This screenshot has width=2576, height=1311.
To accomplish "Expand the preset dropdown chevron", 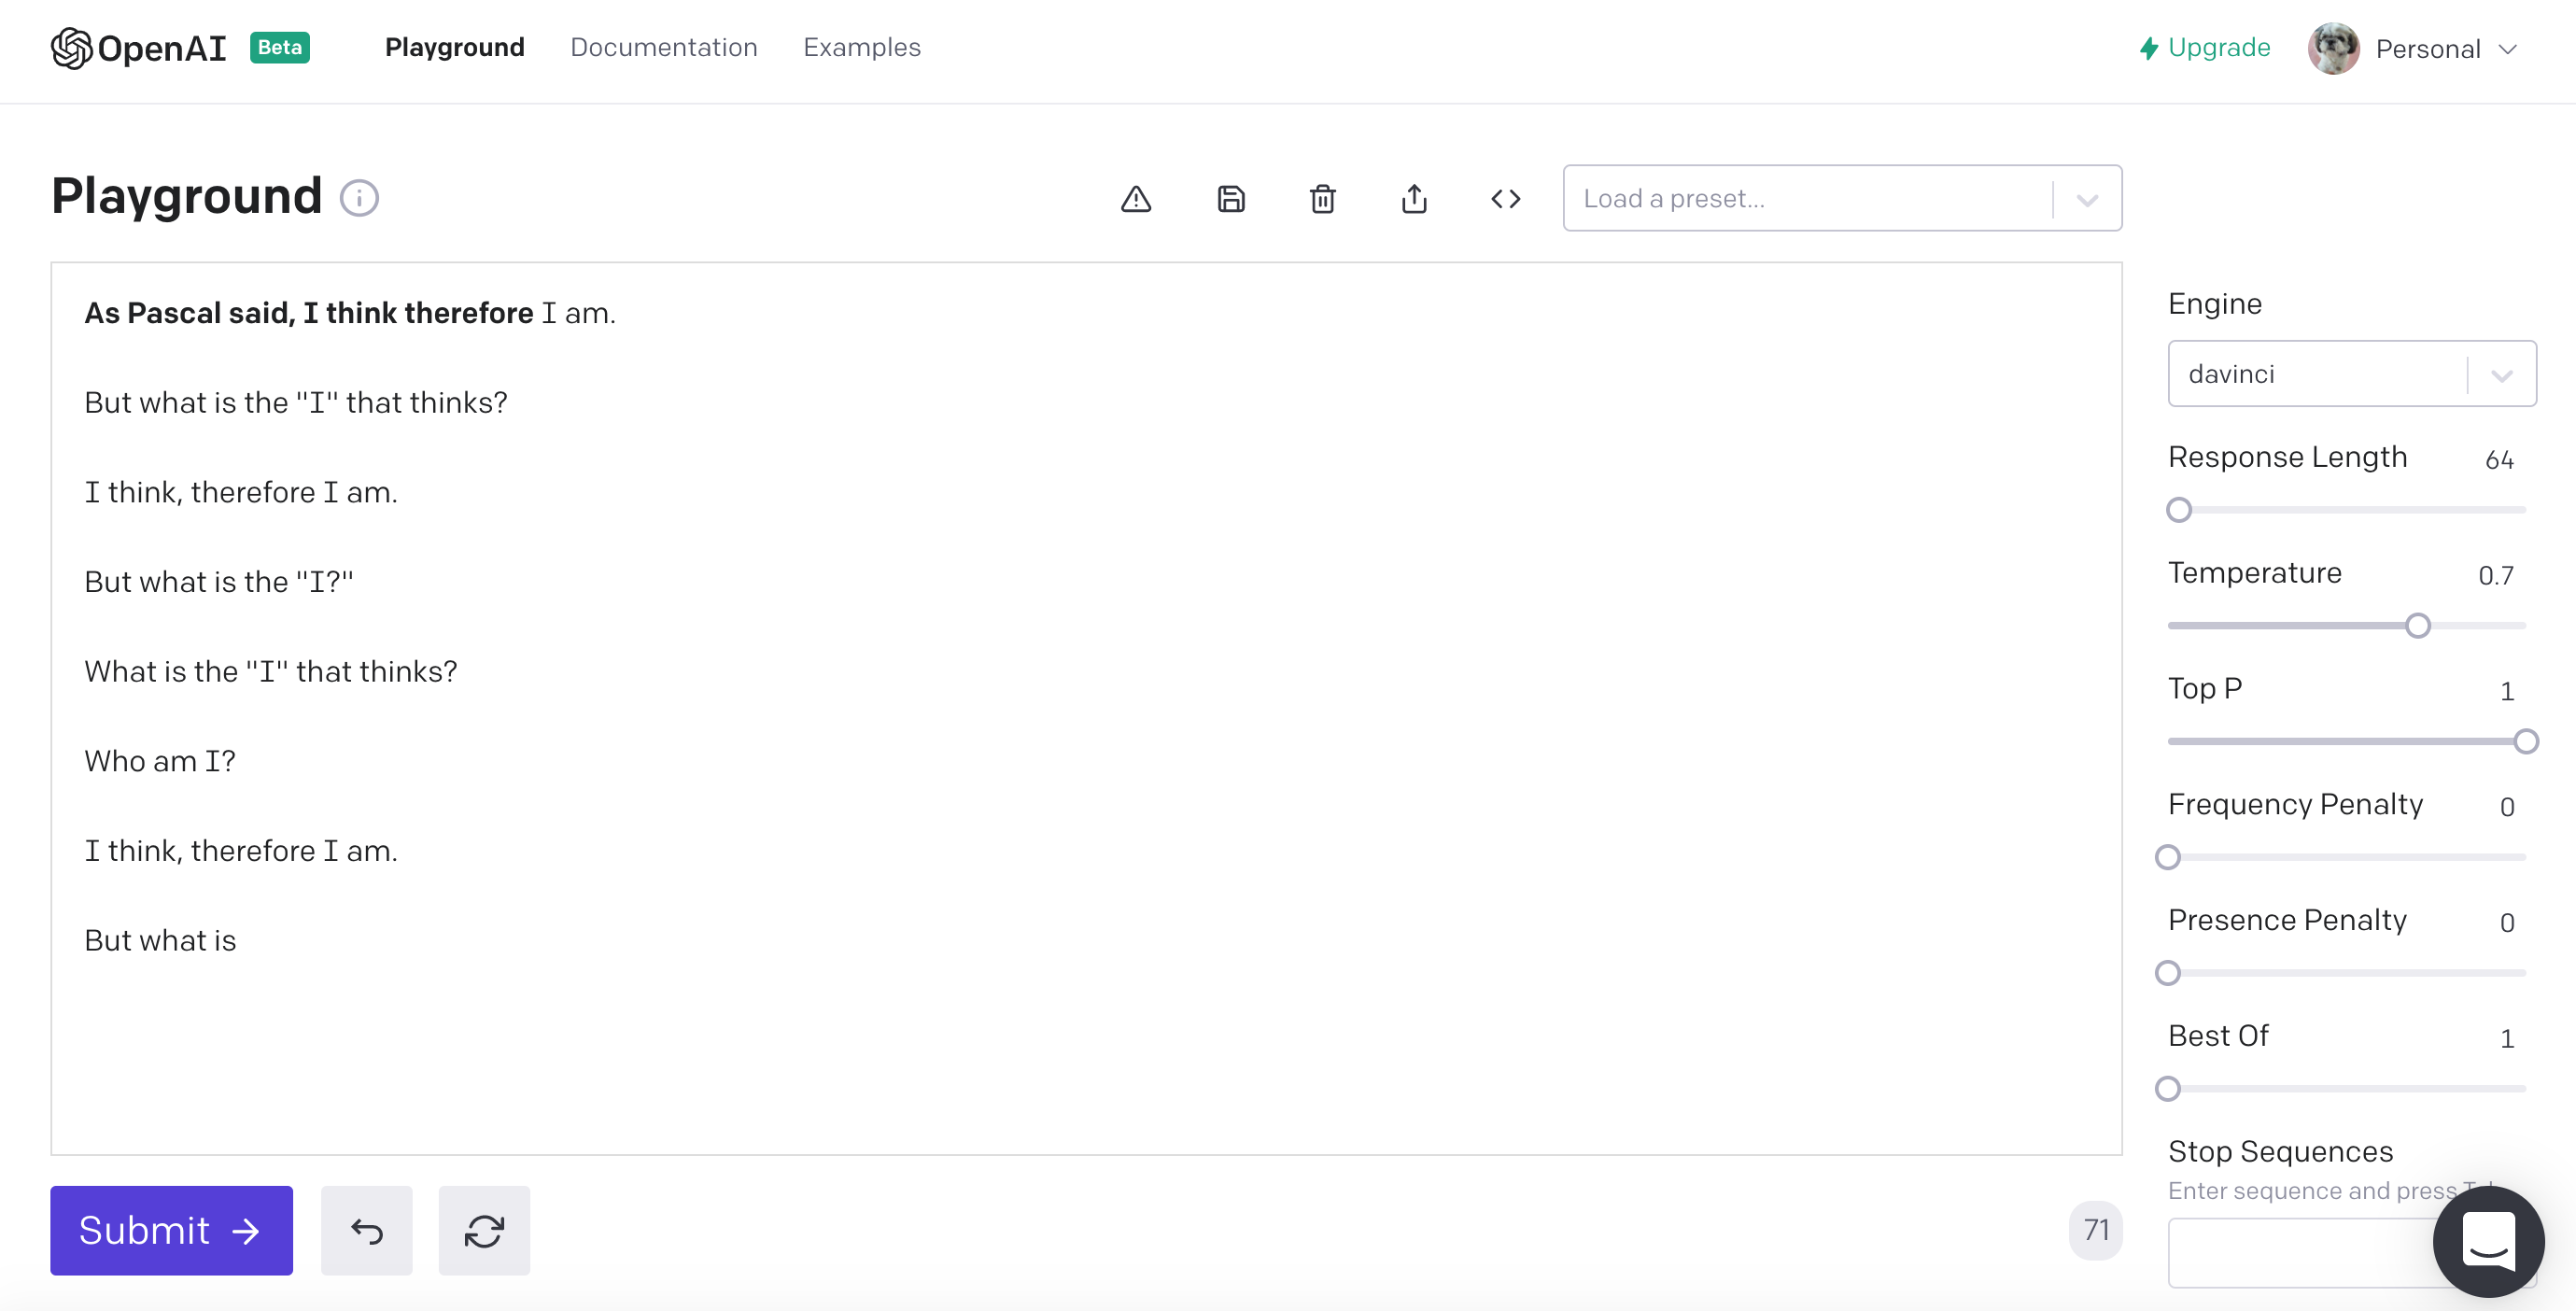I will click(2087, 199).
